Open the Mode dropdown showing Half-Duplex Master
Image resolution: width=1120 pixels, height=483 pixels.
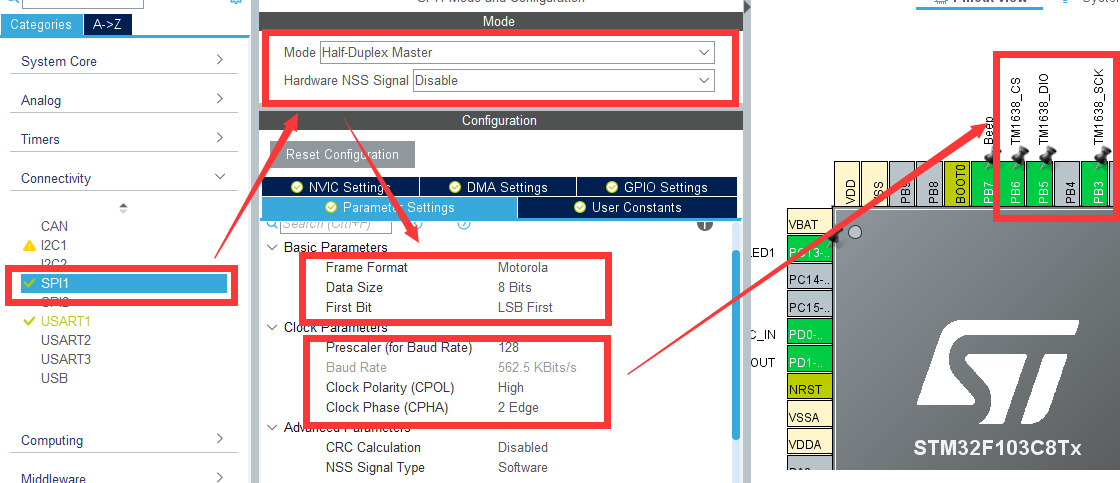516,52
